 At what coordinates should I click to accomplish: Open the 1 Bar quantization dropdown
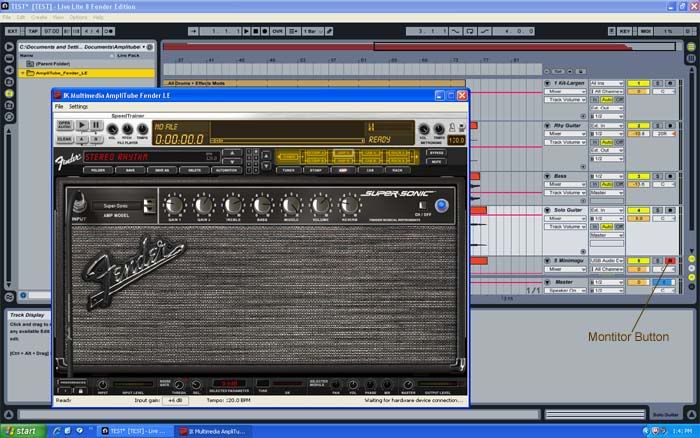tap(313, 31)
